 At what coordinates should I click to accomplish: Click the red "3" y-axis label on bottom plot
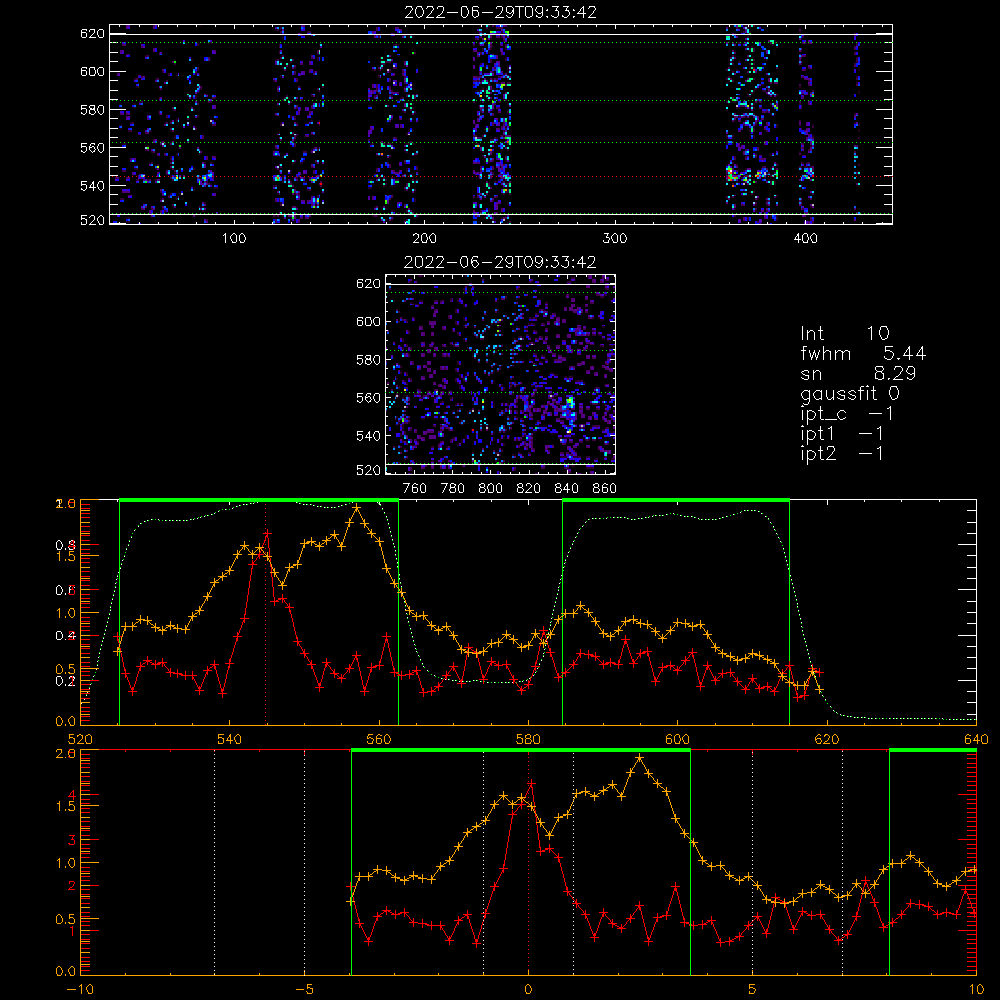pyautogui.click(x=71, y=841)
